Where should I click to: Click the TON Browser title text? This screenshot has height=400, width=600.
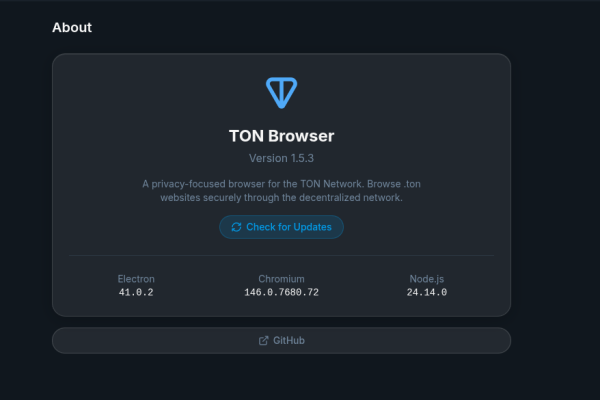(281, 136)
